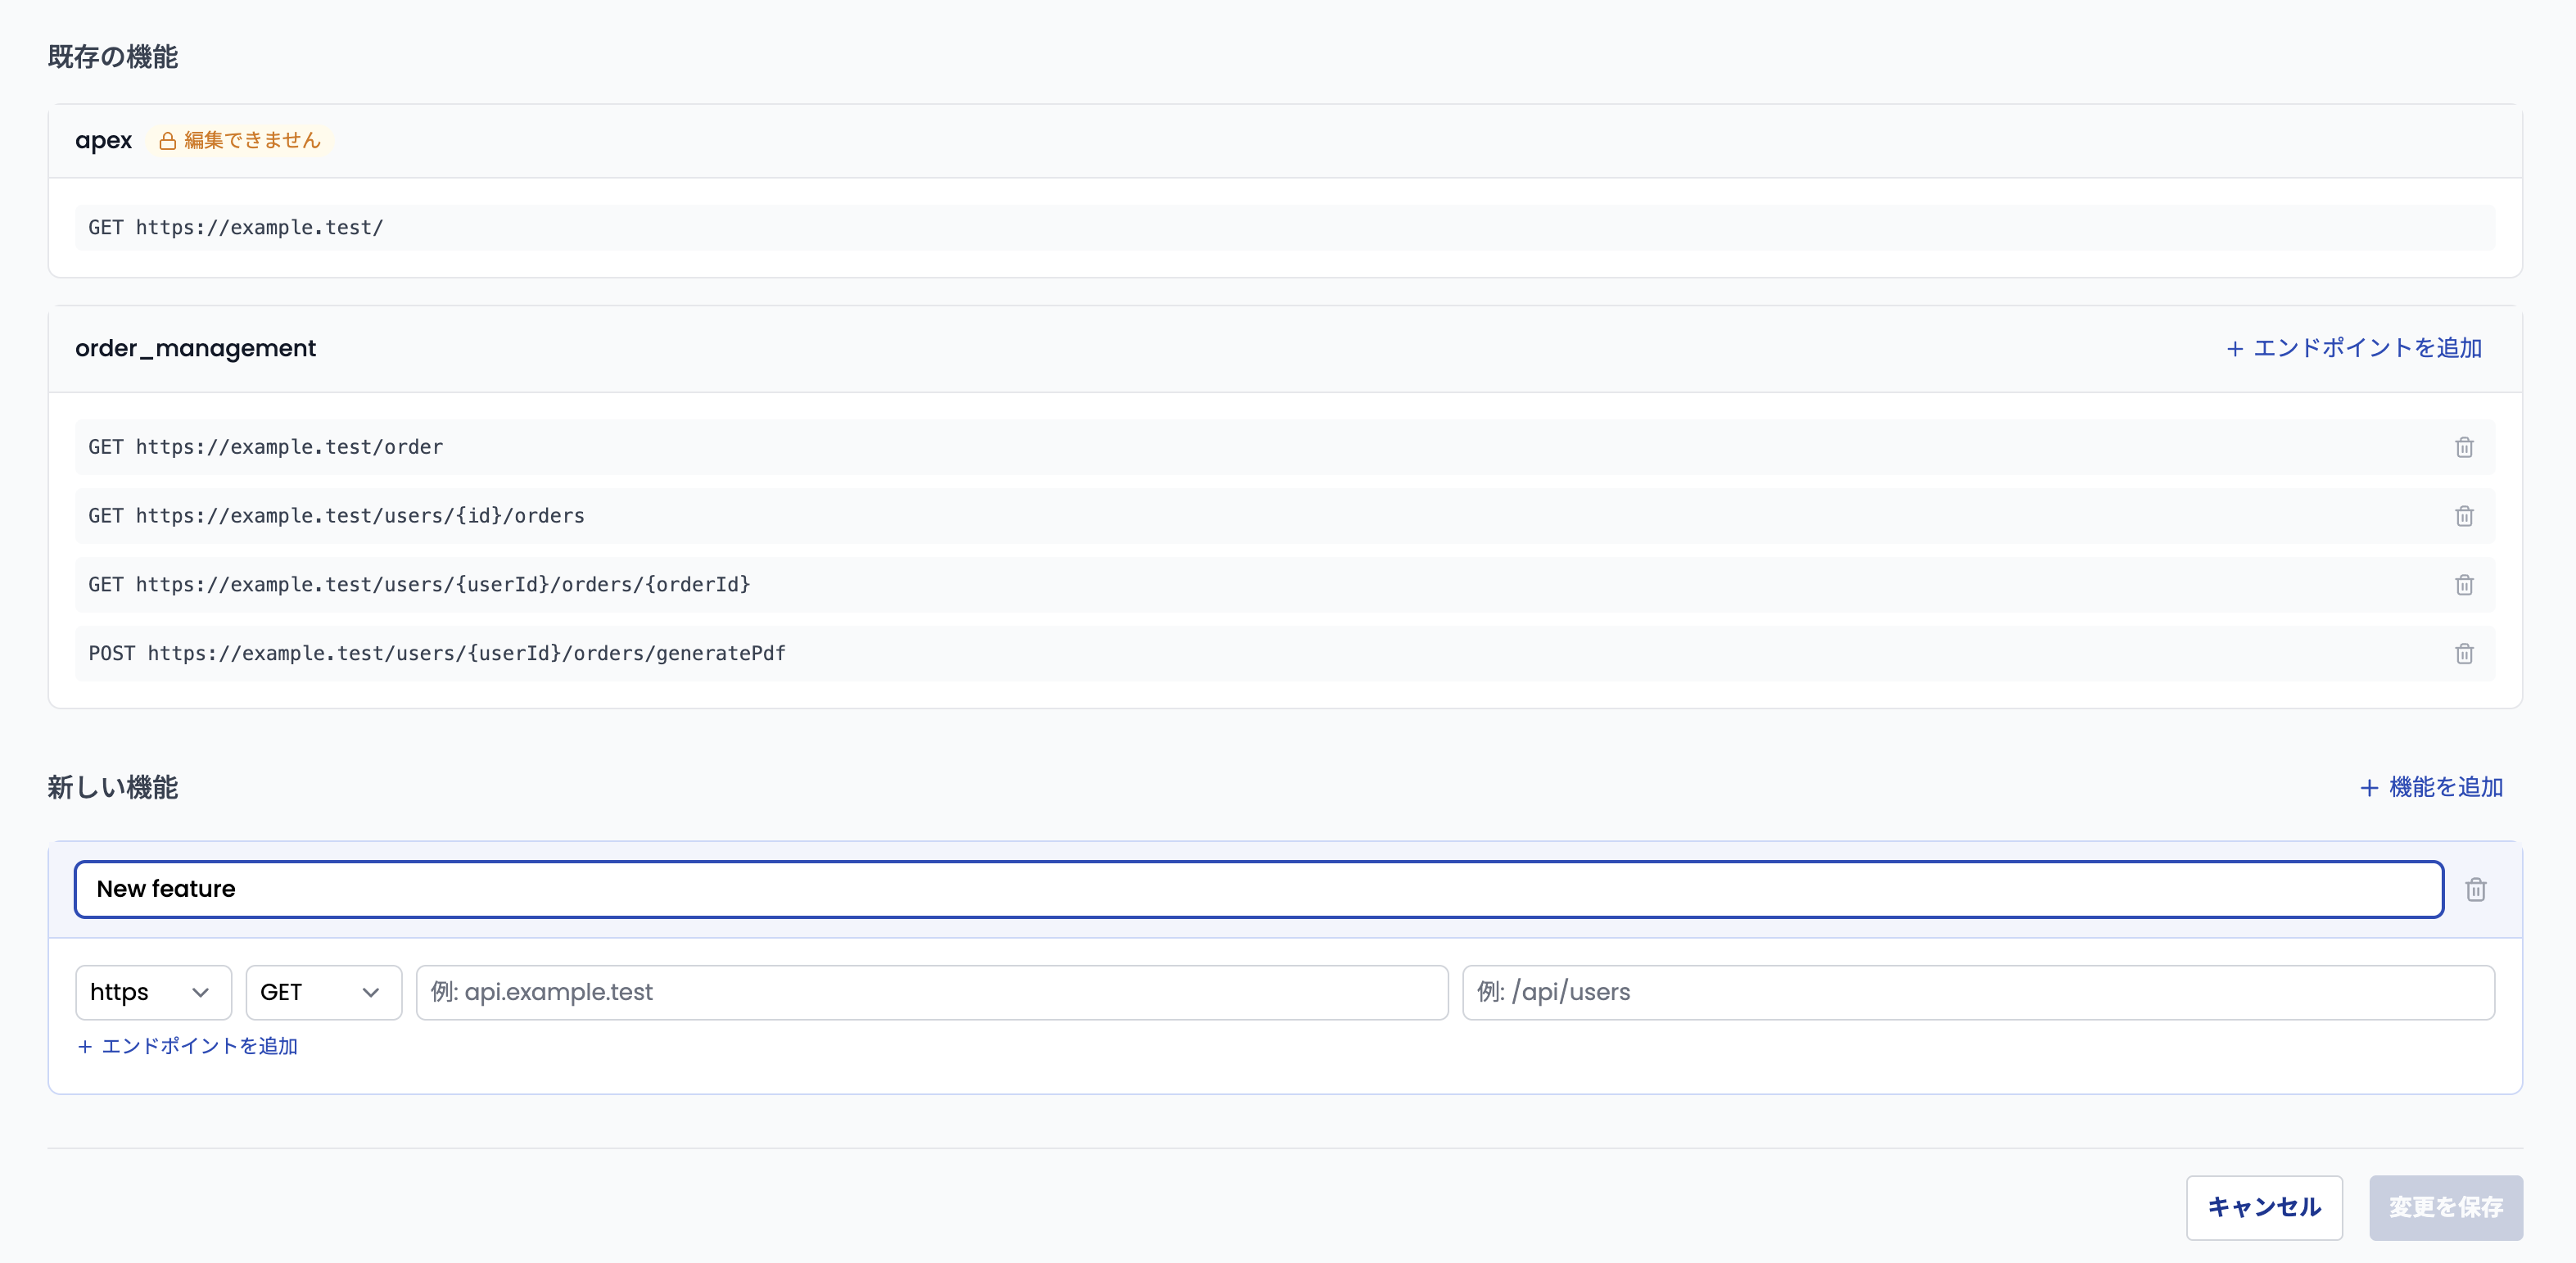The image size is (2576, 1263).
Task: Delete the GET /order endpoint
Action: click(x=2464, y=447)
